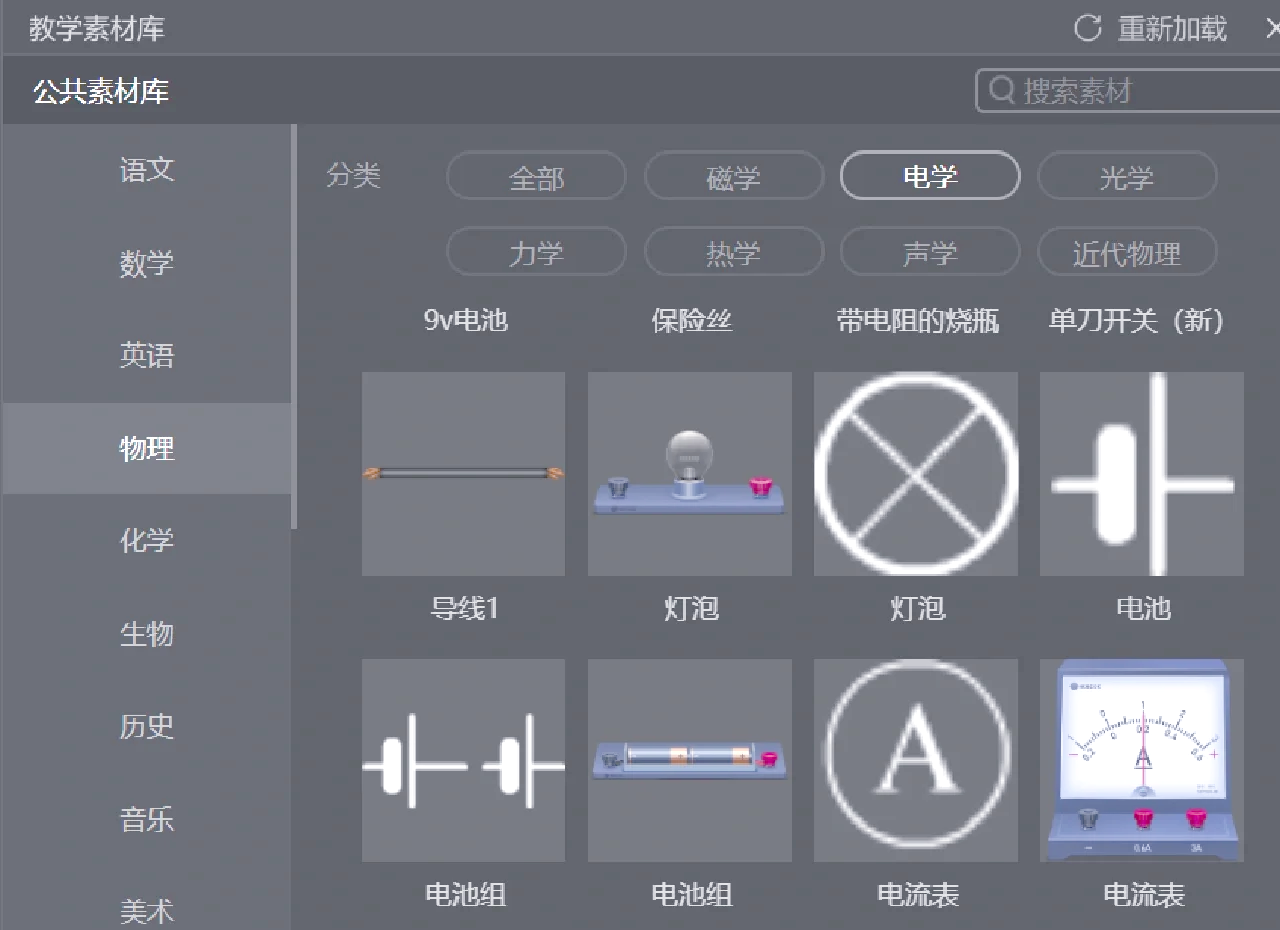1280x930 pixels.
Task: Filter by 光学 category
Action: coord(1127,177)
